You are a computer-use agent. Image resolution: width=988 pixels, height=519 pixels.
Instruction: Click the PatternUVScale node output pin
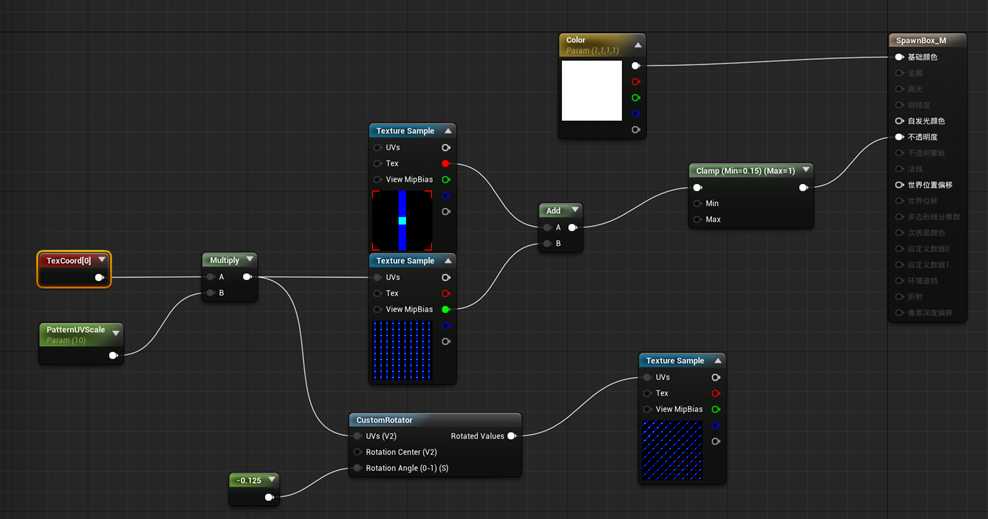click(x=113, y=355)
